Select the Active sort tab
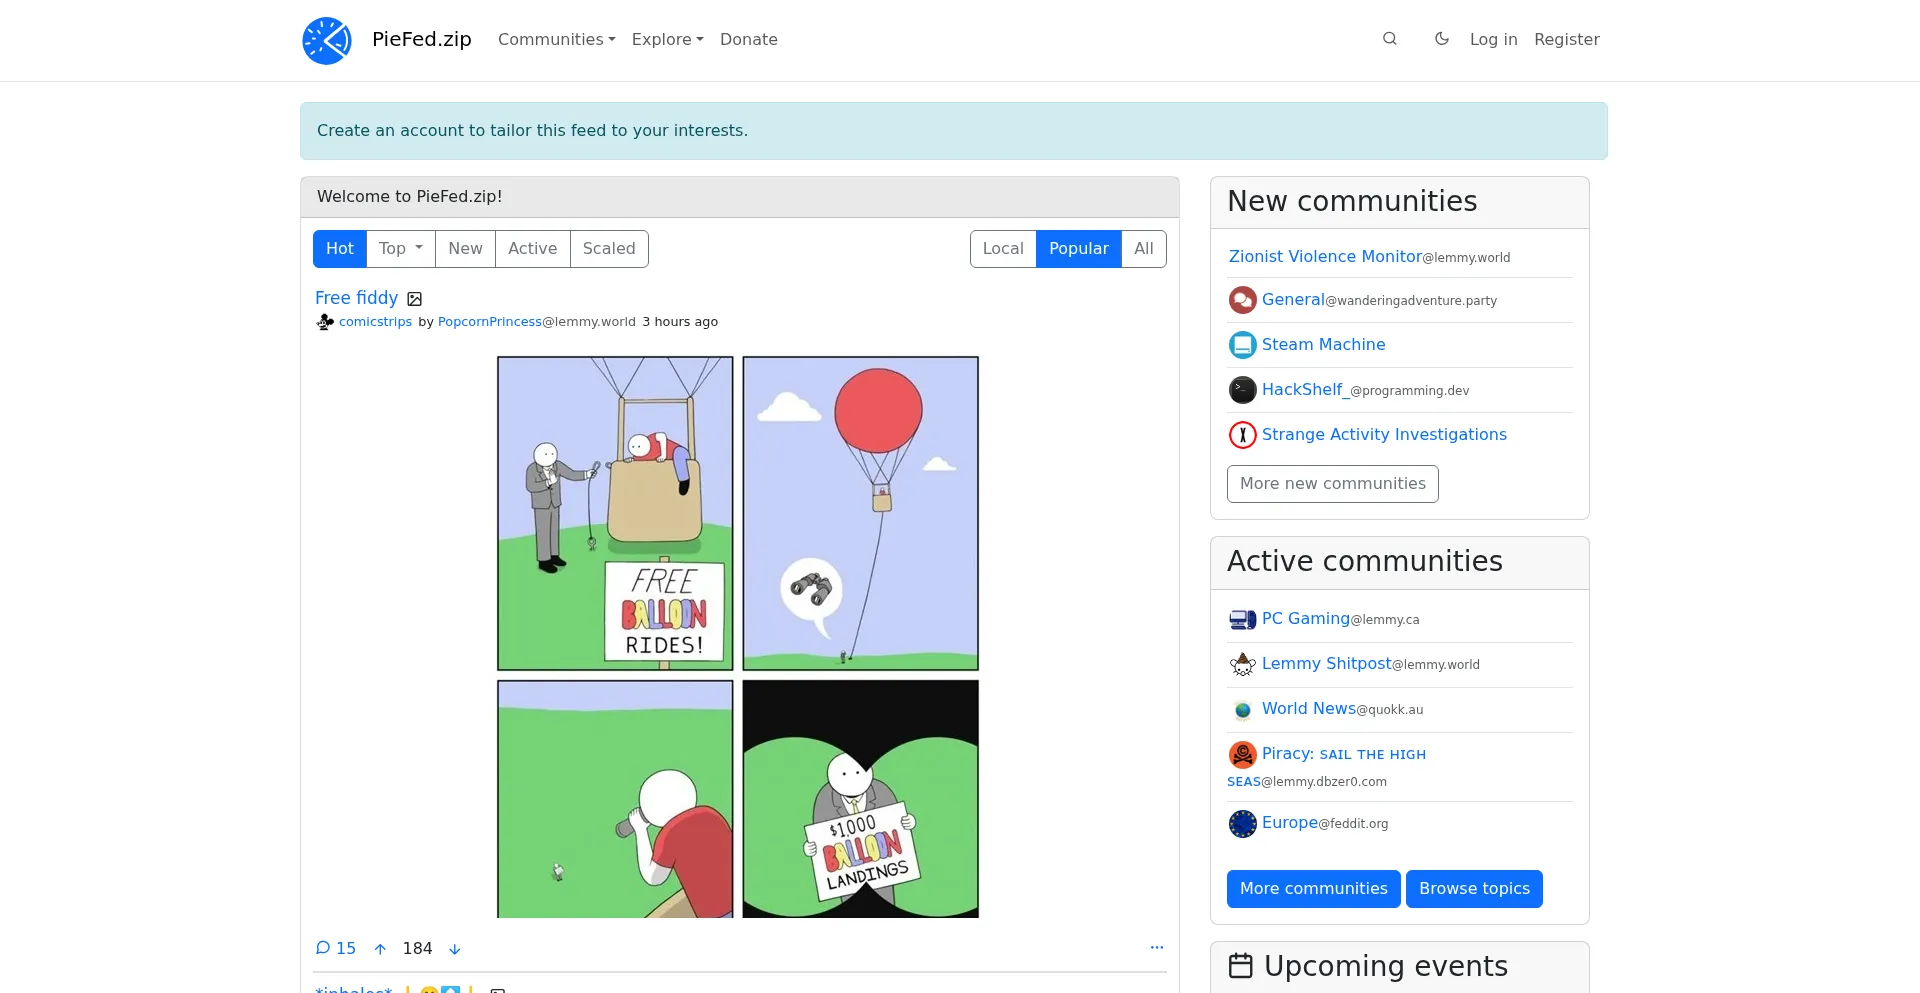The height and width of the screenshot is (993, 1920). [x=532, y=249]
